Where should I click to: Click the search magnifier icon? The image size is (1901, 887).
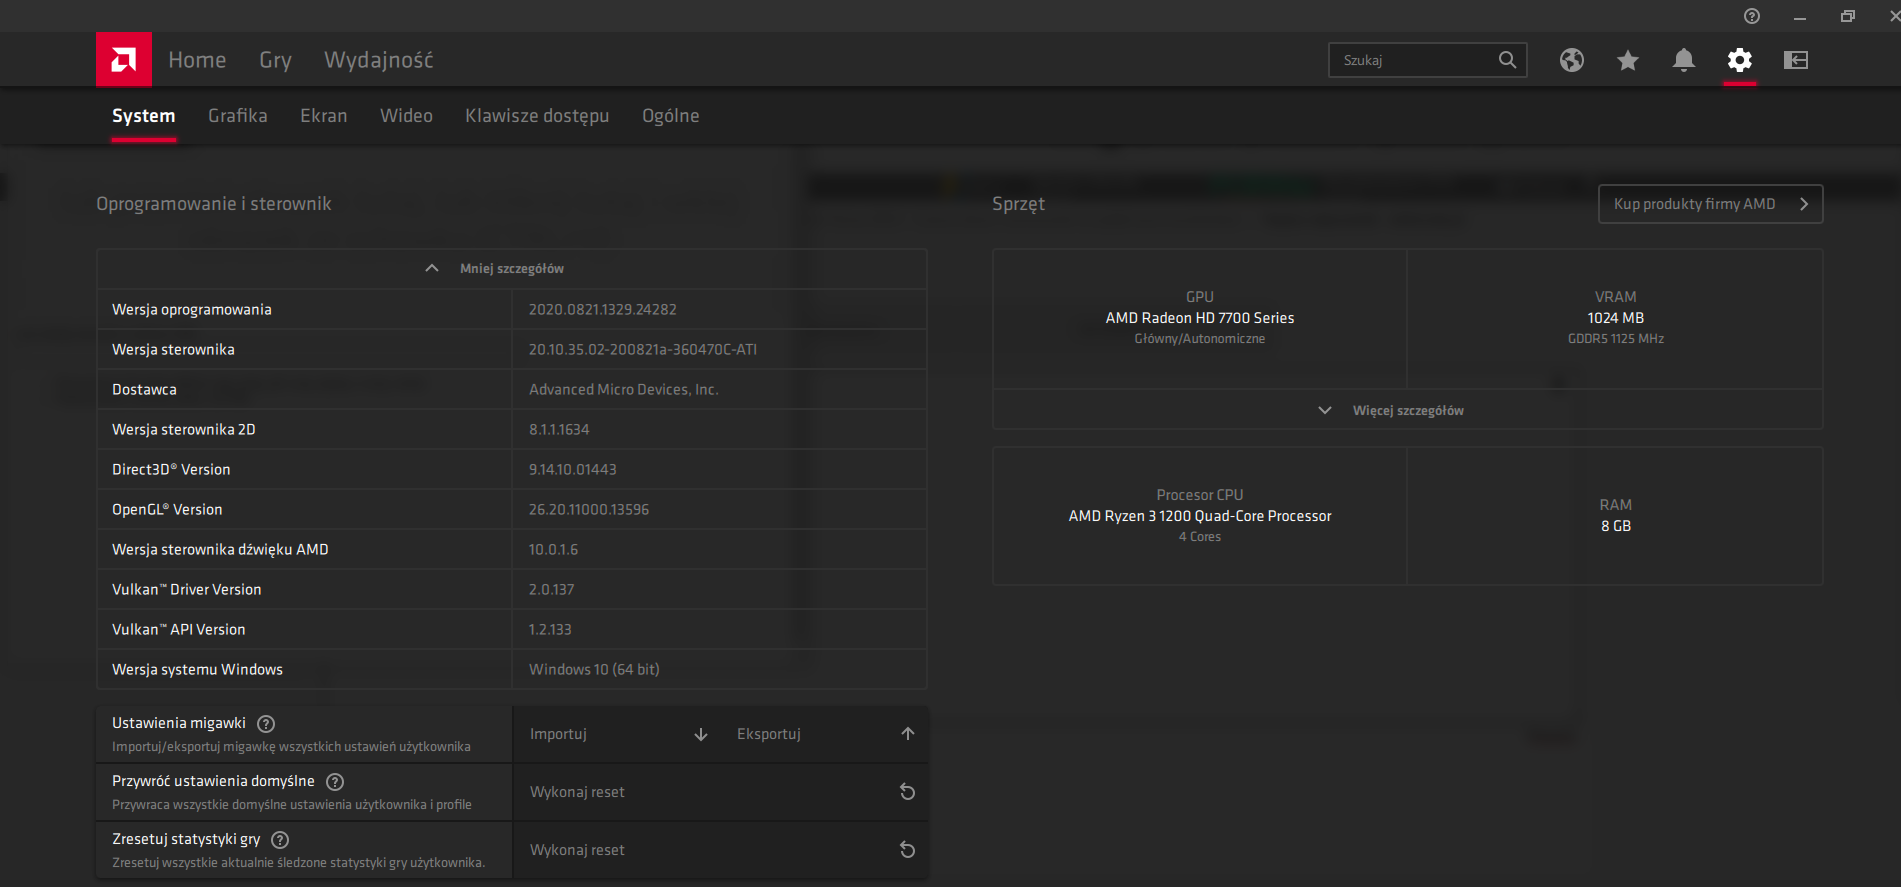[1507, 60]
